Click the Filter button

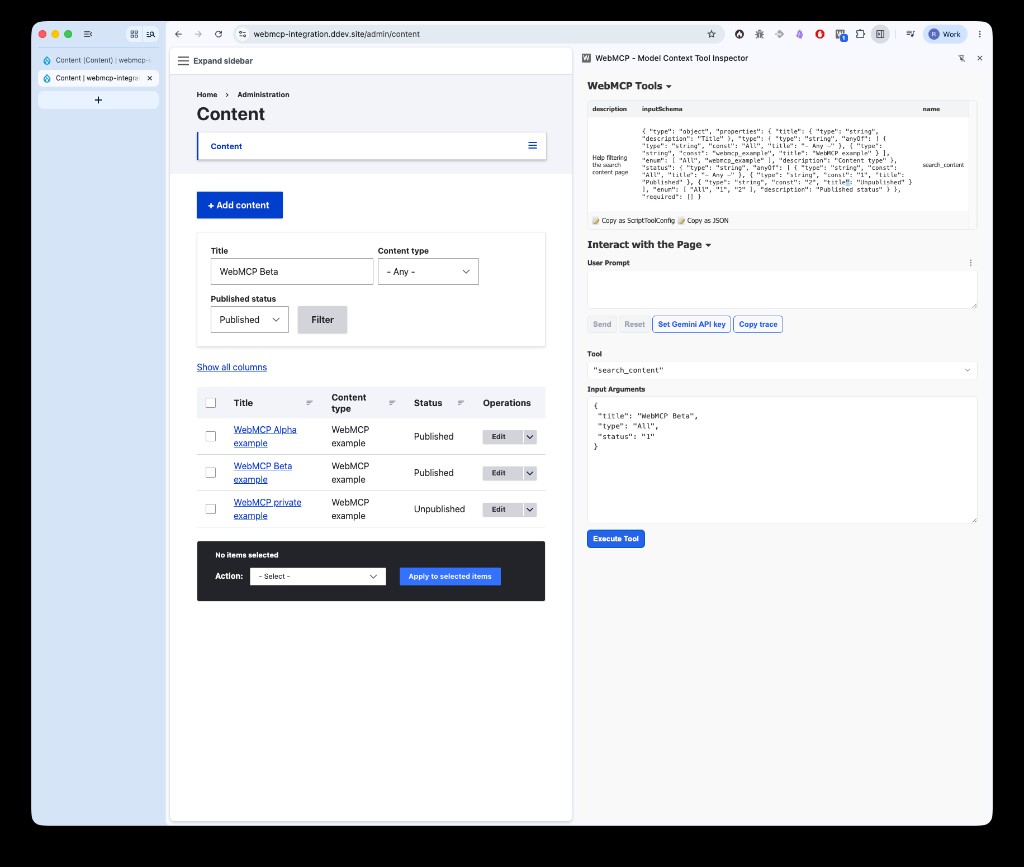(x=322, y=320)
